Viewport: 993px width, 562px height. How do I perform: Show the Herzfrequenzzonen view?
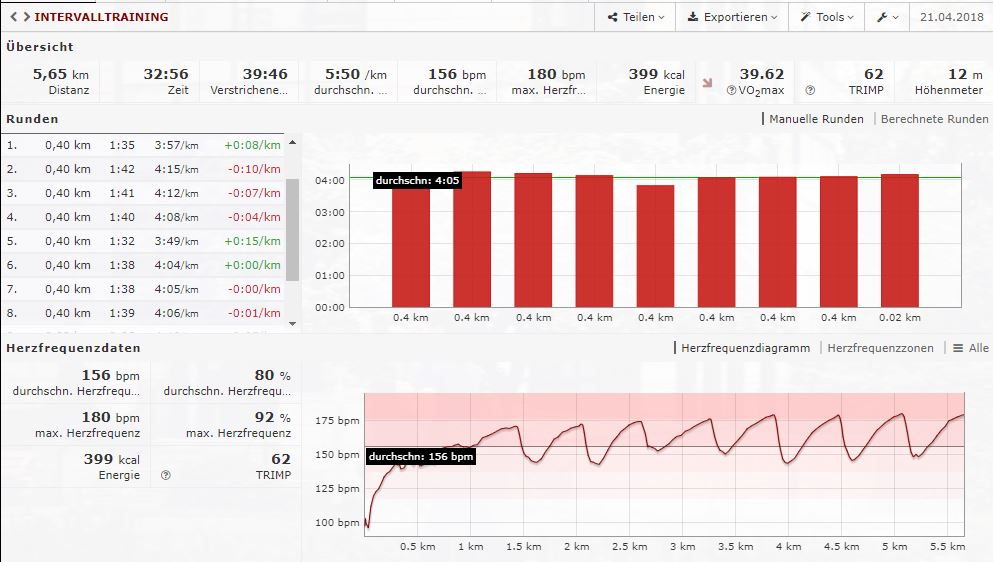click(x=880, y=348)
